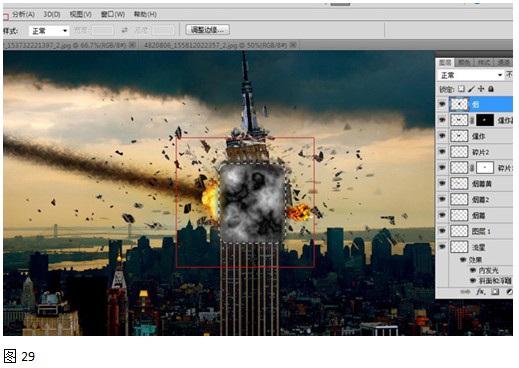This screenshot has height=368, width=519.
Task: Select the black layer mask thumbnail
Action: pyautogui.click(x=485, y=120)
